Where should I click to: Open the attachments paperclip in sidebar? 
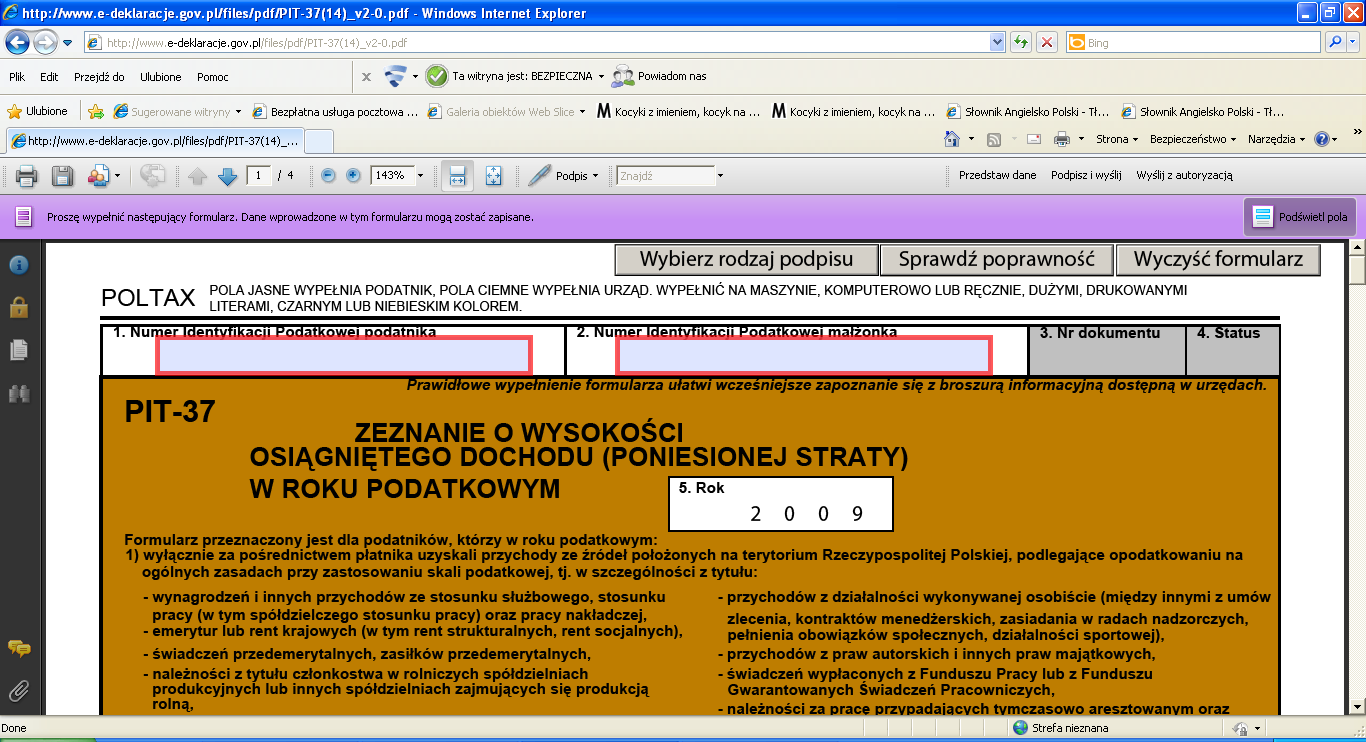18,690
